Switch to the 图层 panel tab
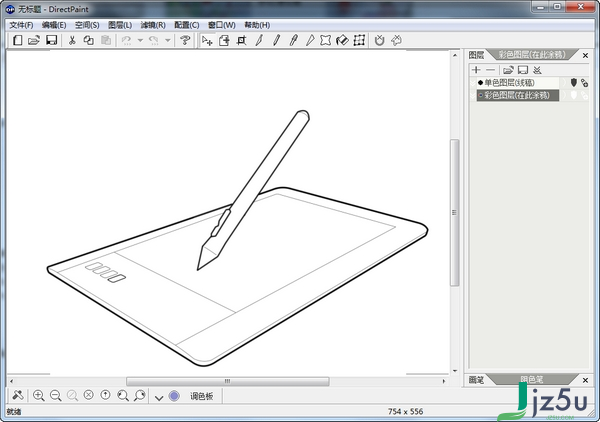The height and width of the screenshot is (422, 600). 476,55
